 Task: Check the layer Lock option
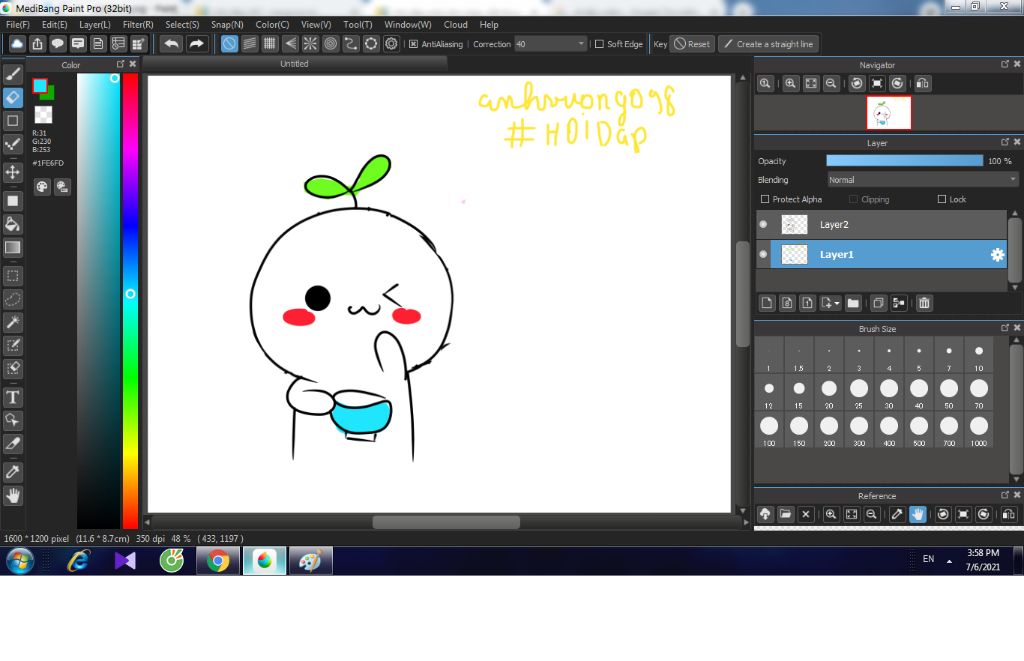click(x=942, y=199)
